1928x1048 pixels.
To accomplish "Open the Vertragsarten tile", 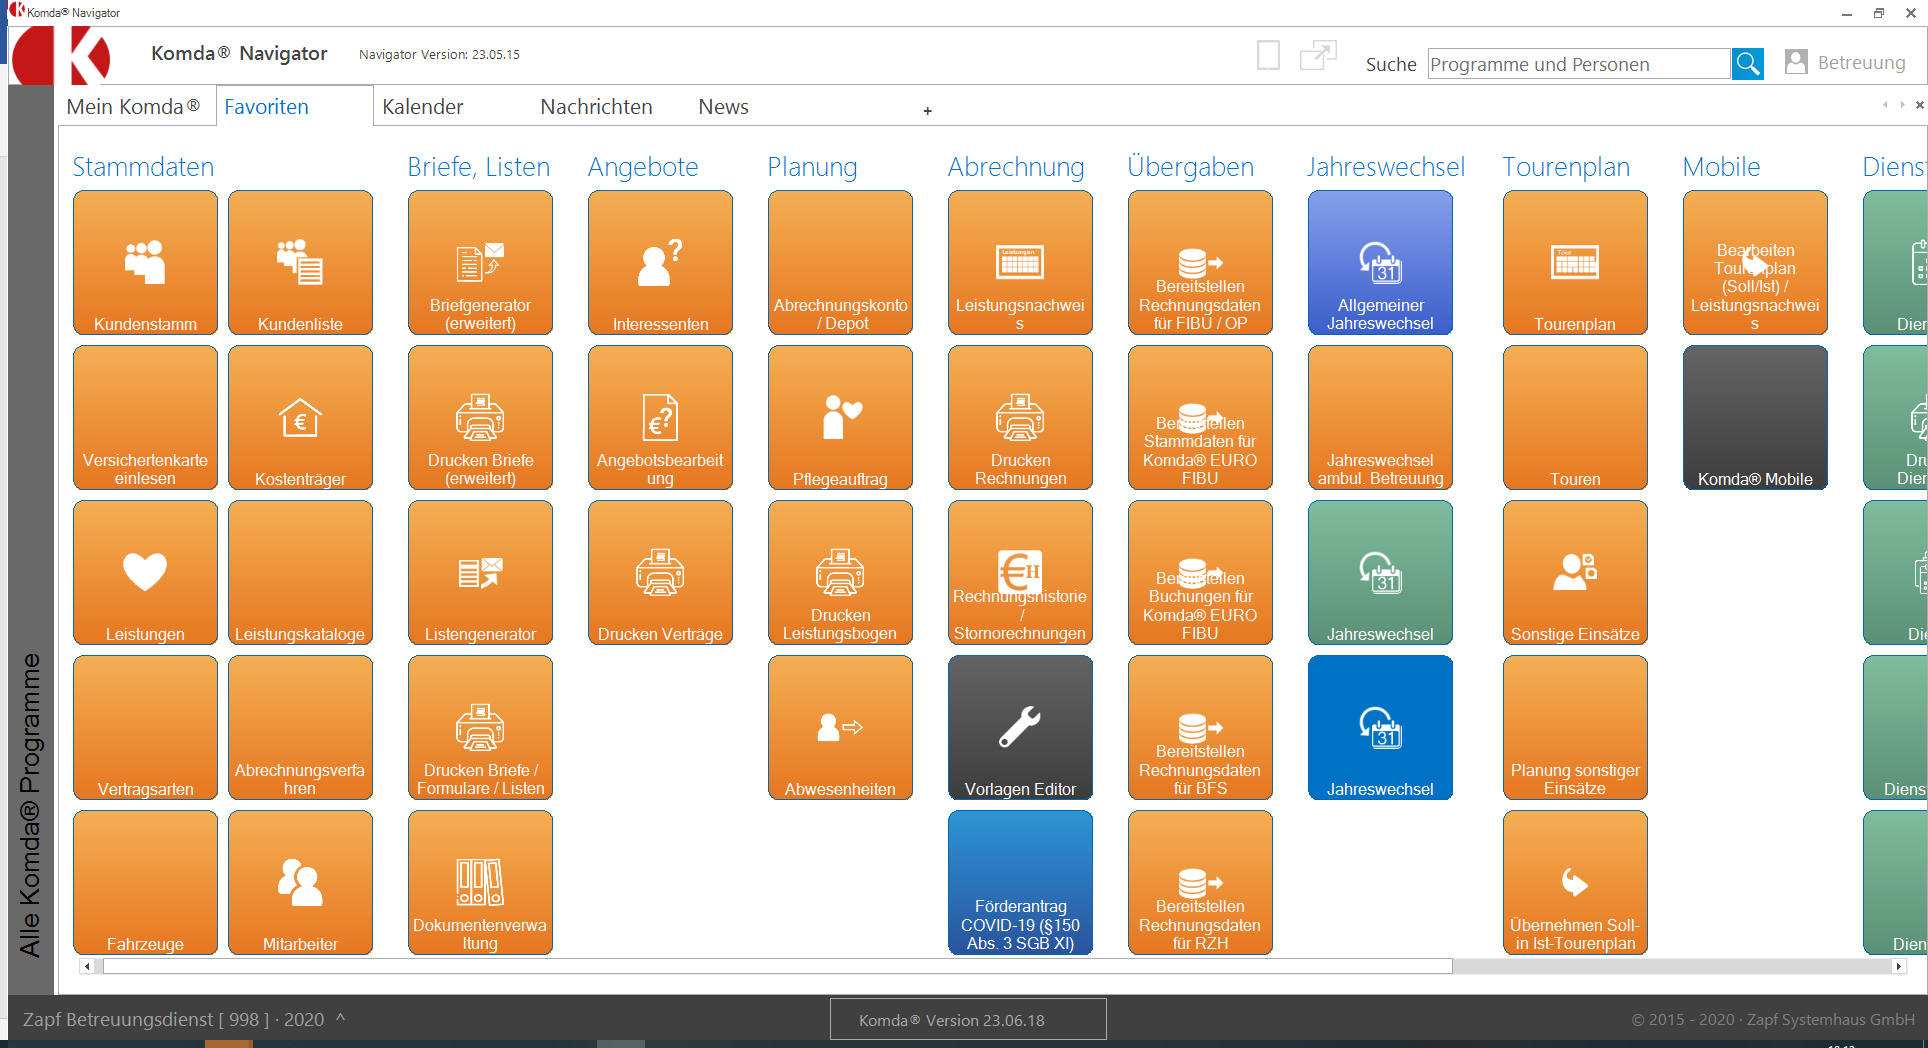I will pos(145,727).
